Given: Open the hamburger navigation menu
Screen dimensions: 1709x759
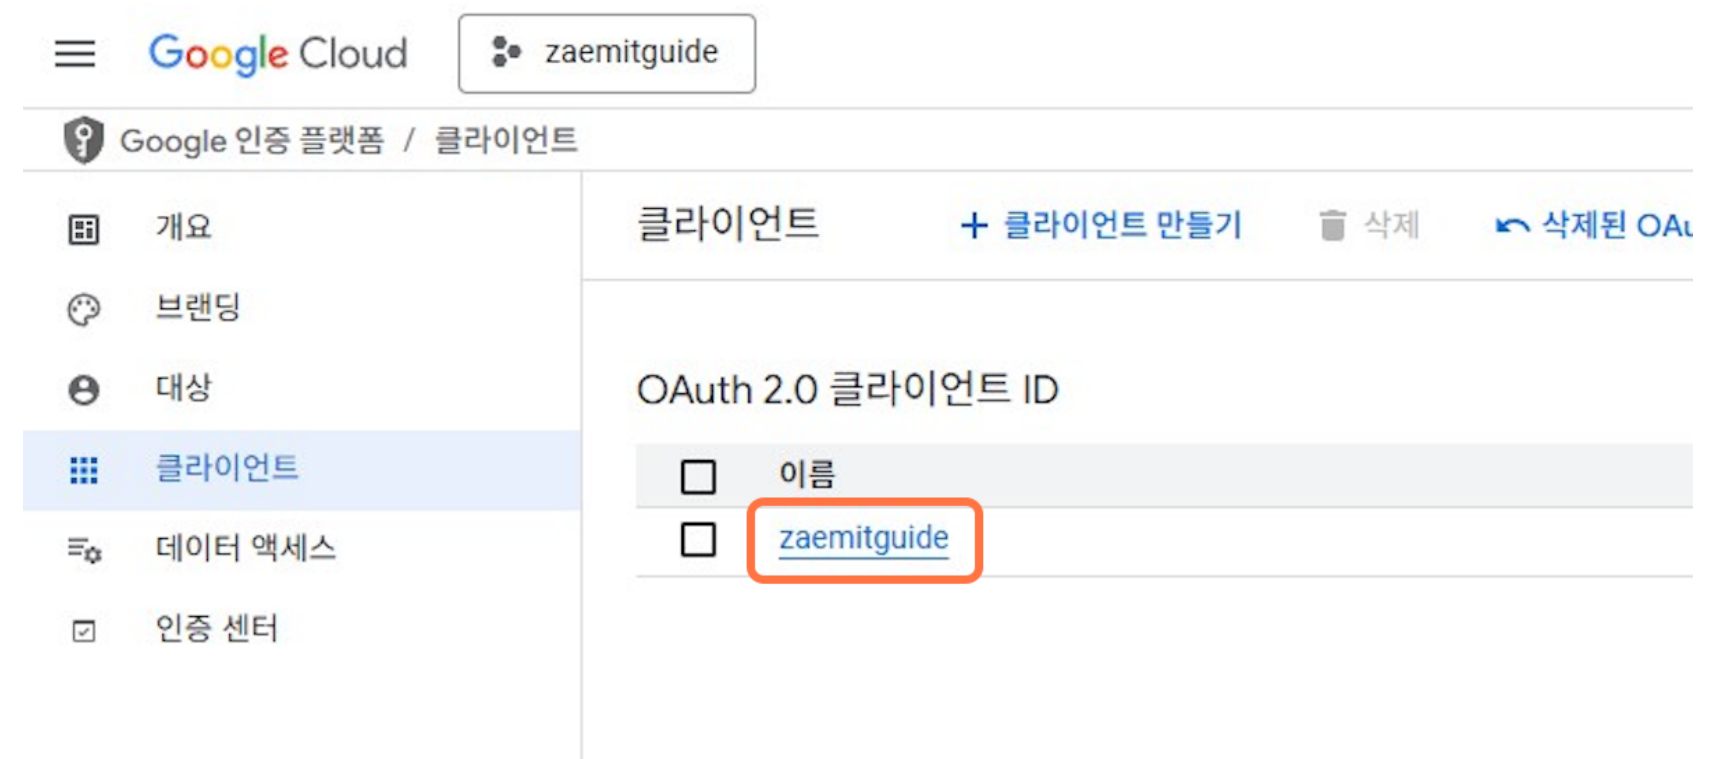Looking at the screenshot, I should [75, 53].
